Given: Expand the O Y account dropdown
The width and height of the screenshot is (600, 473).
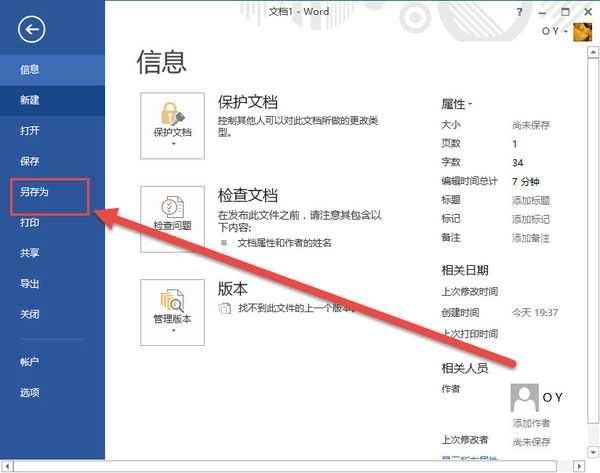Looking at the screenshot, I should click(x=566, y=31).
